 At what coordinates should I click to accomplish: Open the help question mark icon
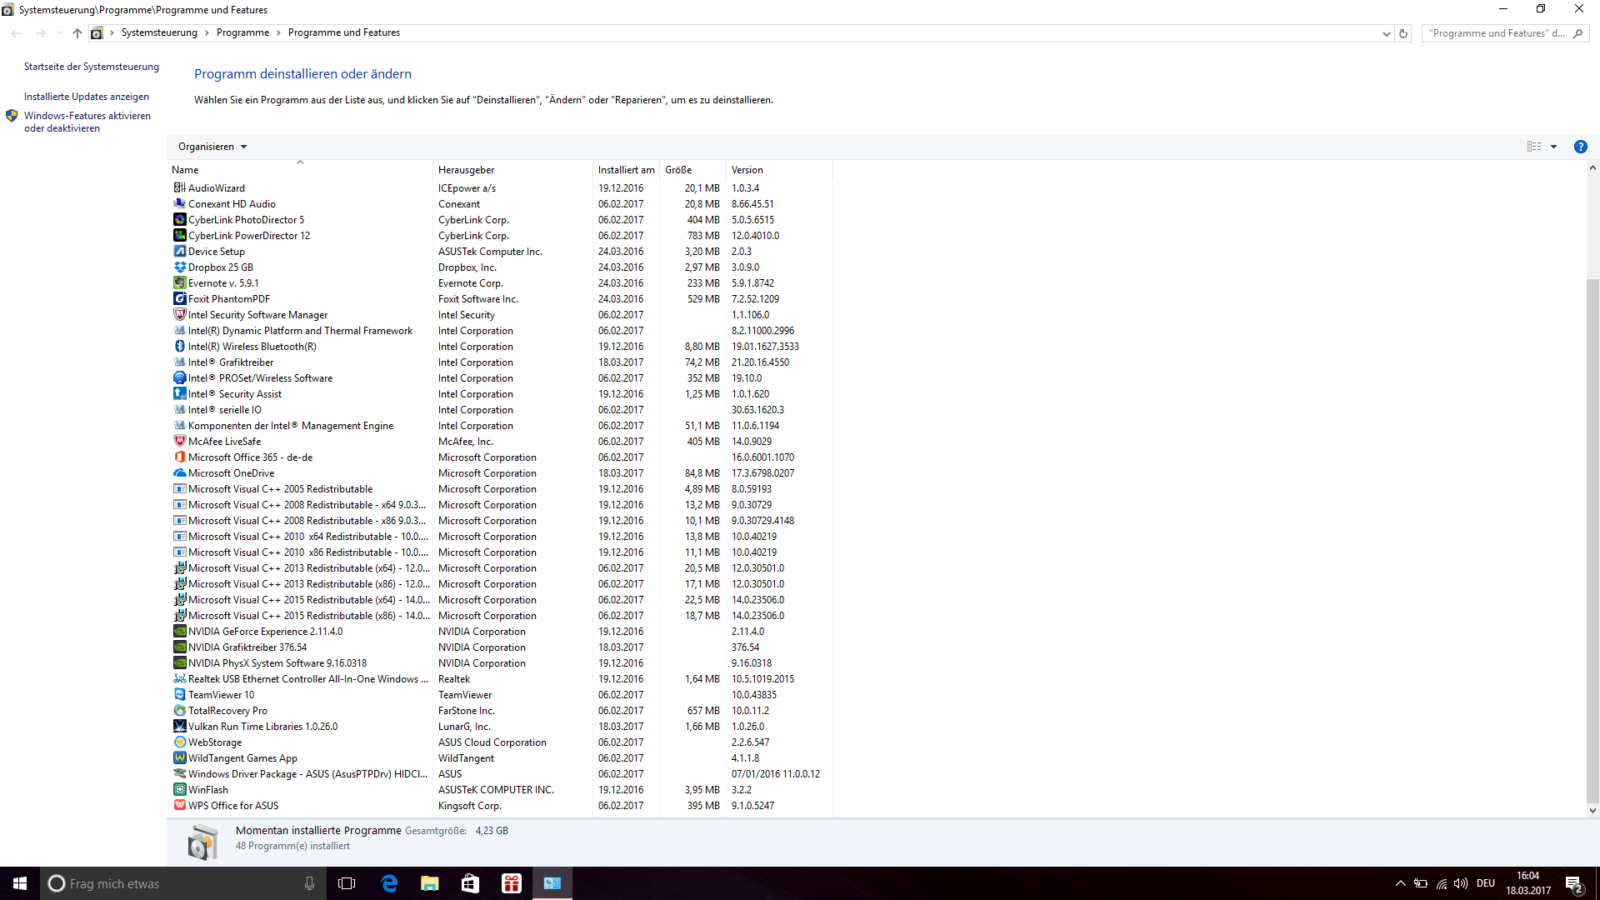[1580, 147]
